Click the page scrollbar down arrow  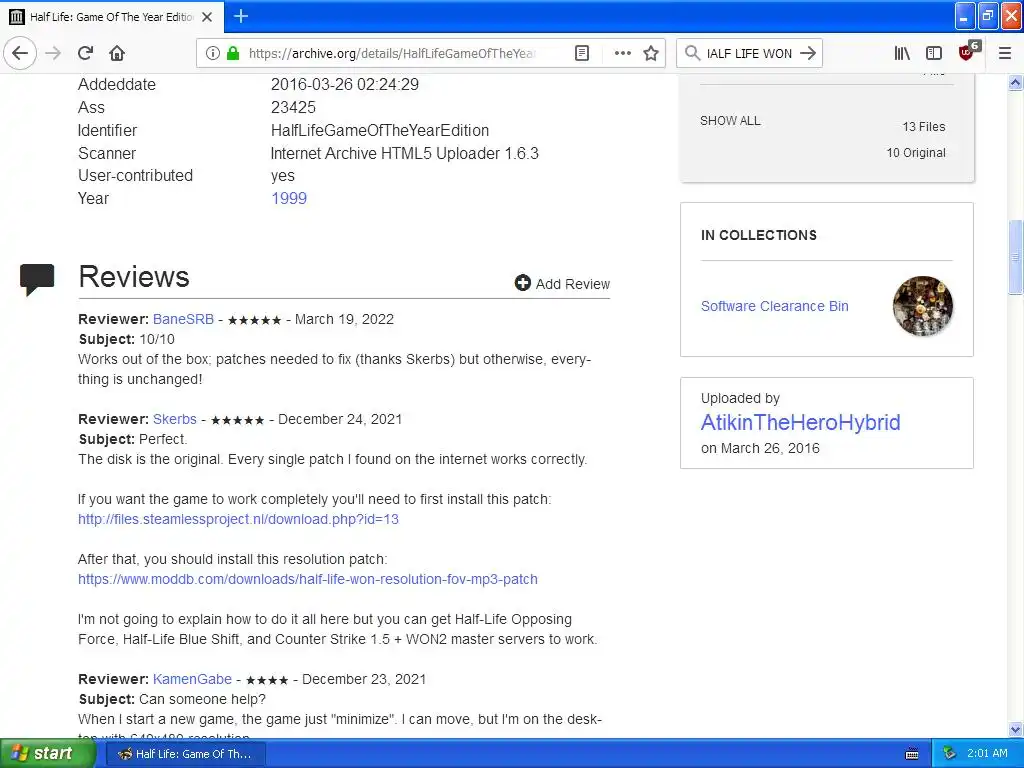[x=1016, y=729]
